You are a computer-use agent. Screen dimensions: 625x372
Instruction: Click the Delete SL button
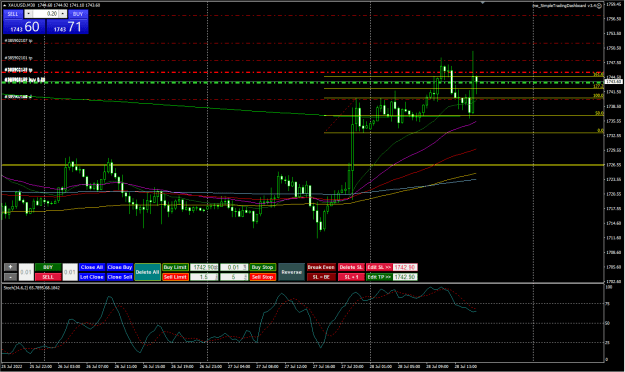[x=351, y=267]
